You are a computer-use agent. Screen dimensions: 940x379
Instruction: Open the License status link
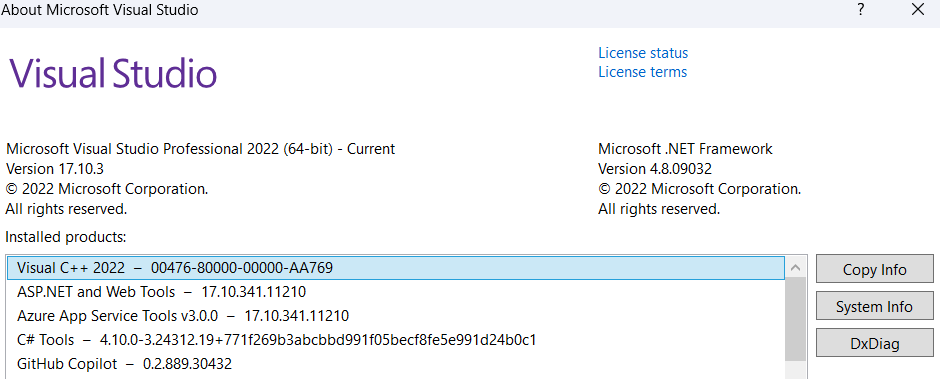pos(643,53)
